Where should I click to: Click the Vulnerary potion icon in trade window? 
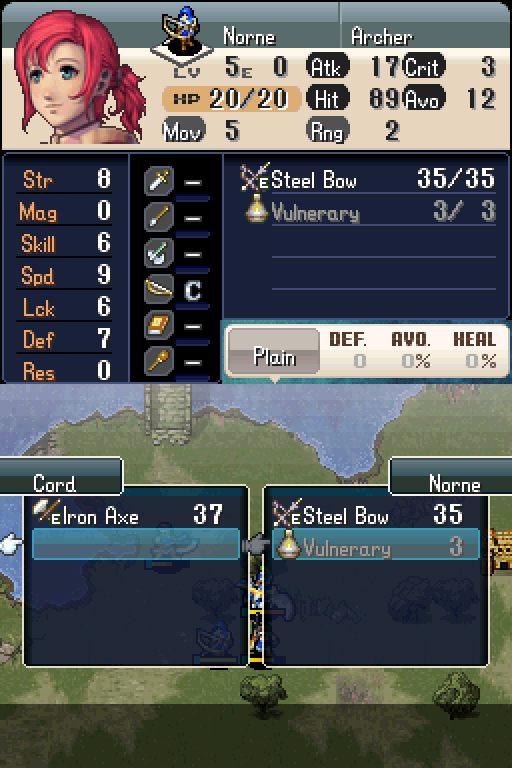(x=288, y=544)
